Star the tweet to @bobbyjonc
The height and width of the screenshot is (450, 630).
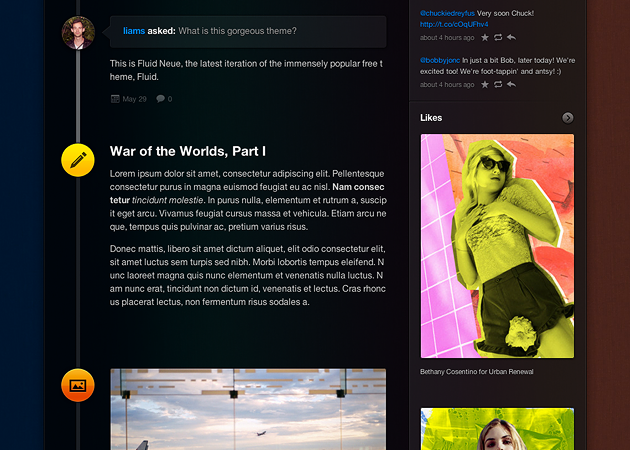485,85
